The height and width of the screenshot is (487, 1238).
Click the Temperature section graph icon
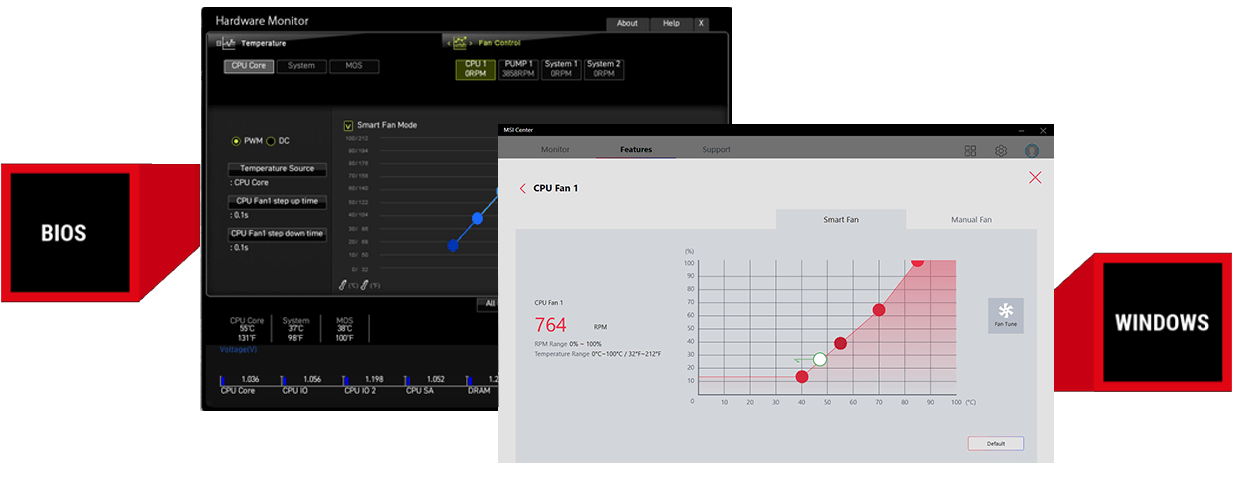pyautogui.click(x=229, y=43)
